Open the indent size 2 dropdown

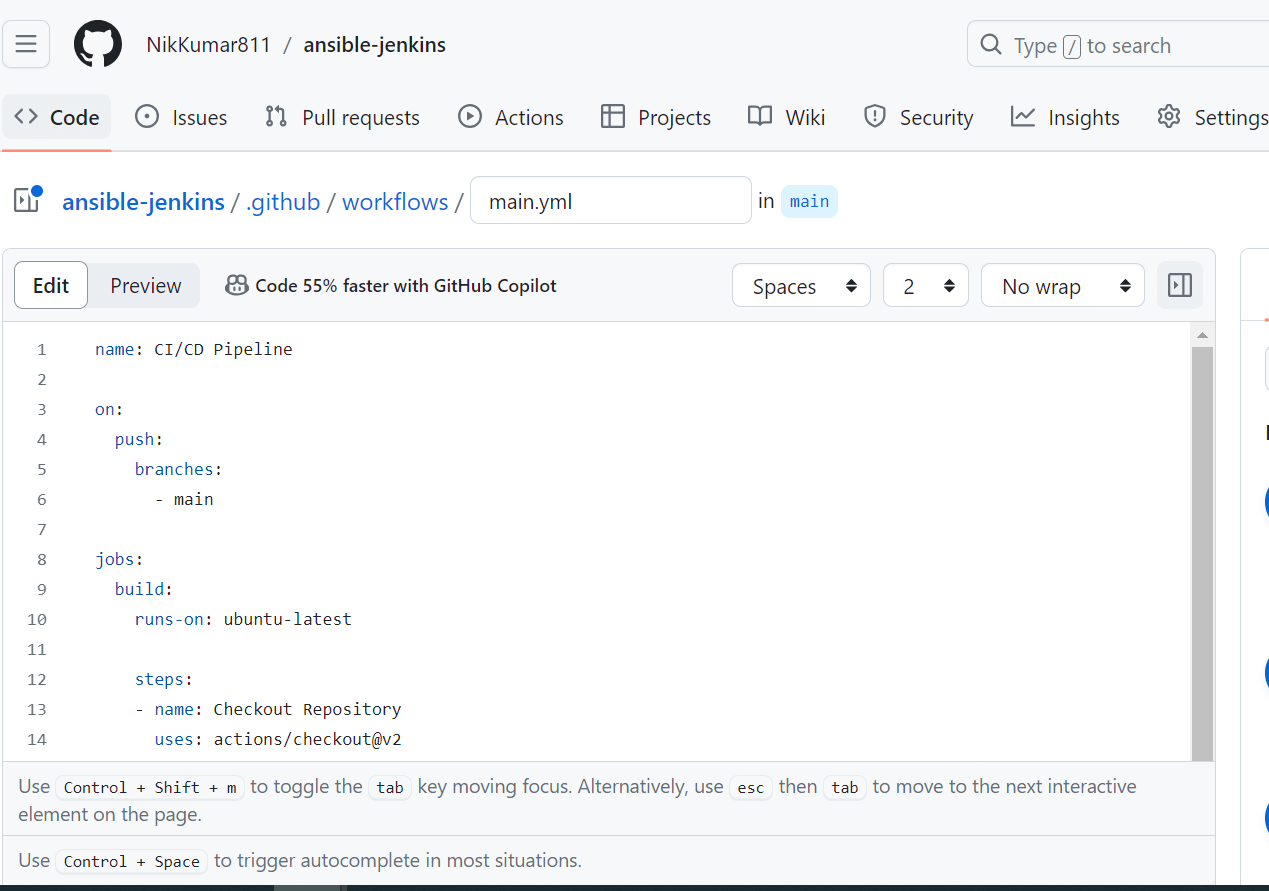pos(925,286)
